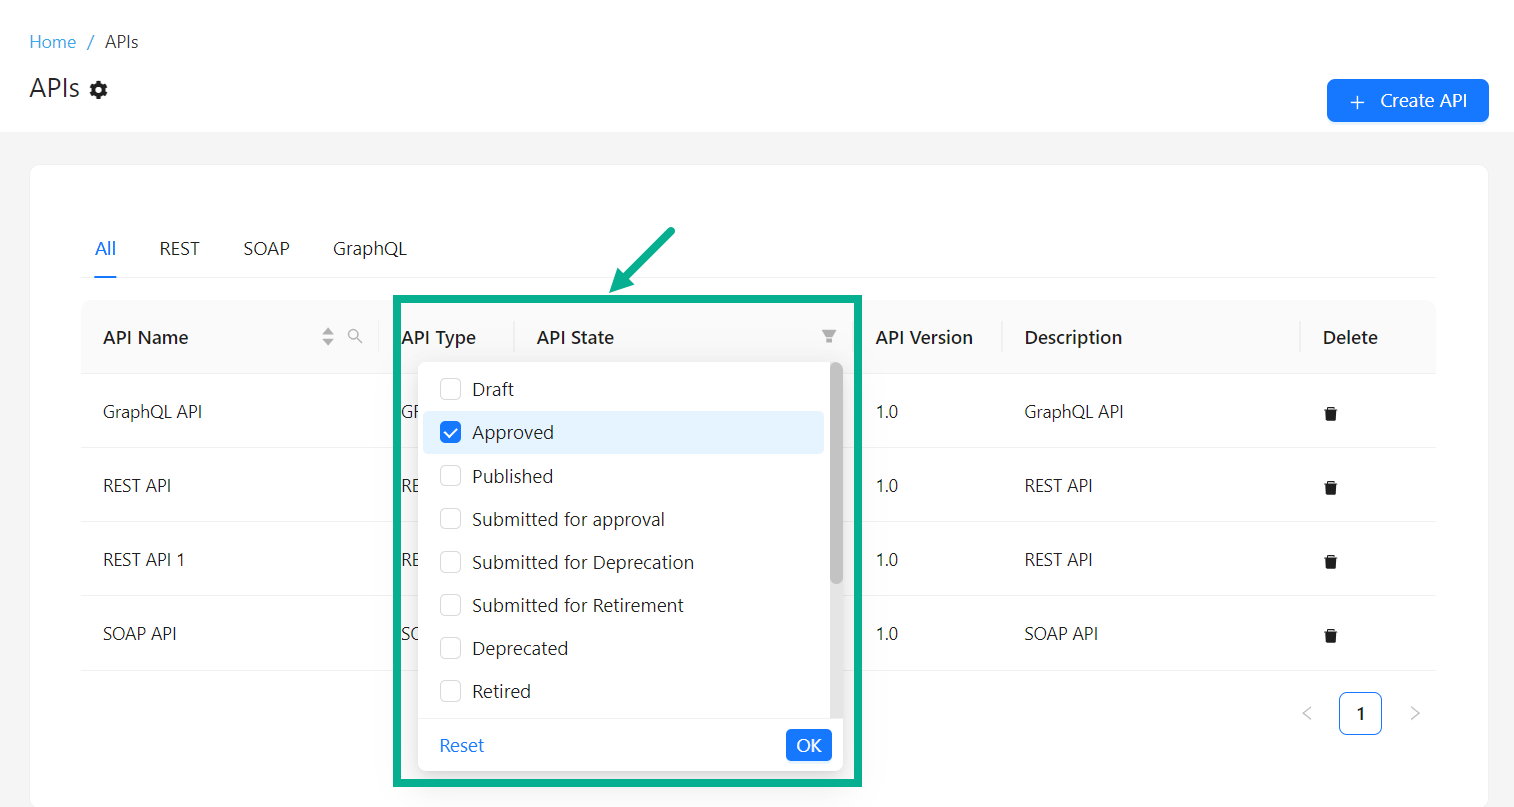The width and height of the screenshot is (1514, 807).
Task: Switch to the REST tab
Action: pyautogui.click(x=179, y=249)
